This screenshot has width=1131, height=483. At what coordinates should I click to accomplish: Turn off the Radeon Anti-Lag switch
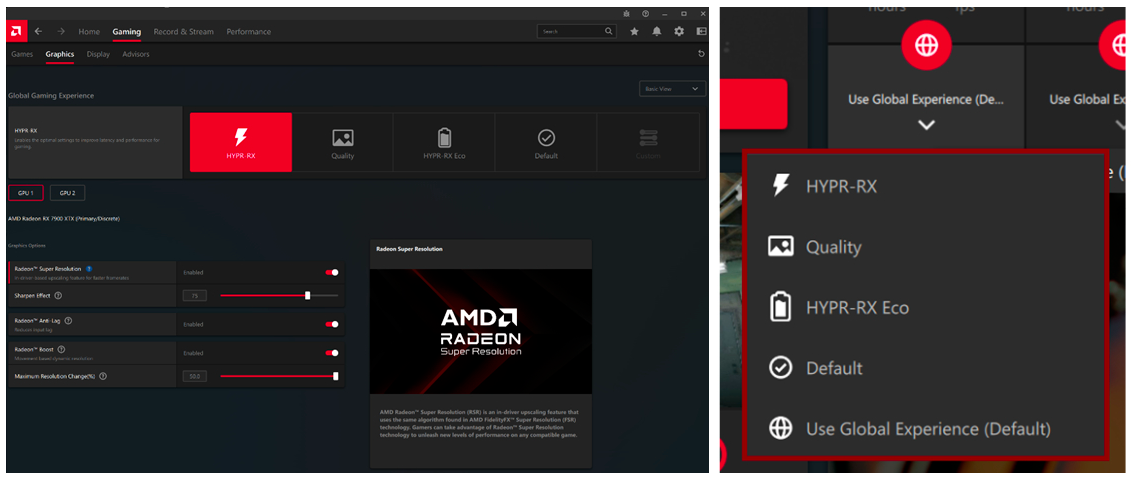(332, 324)
